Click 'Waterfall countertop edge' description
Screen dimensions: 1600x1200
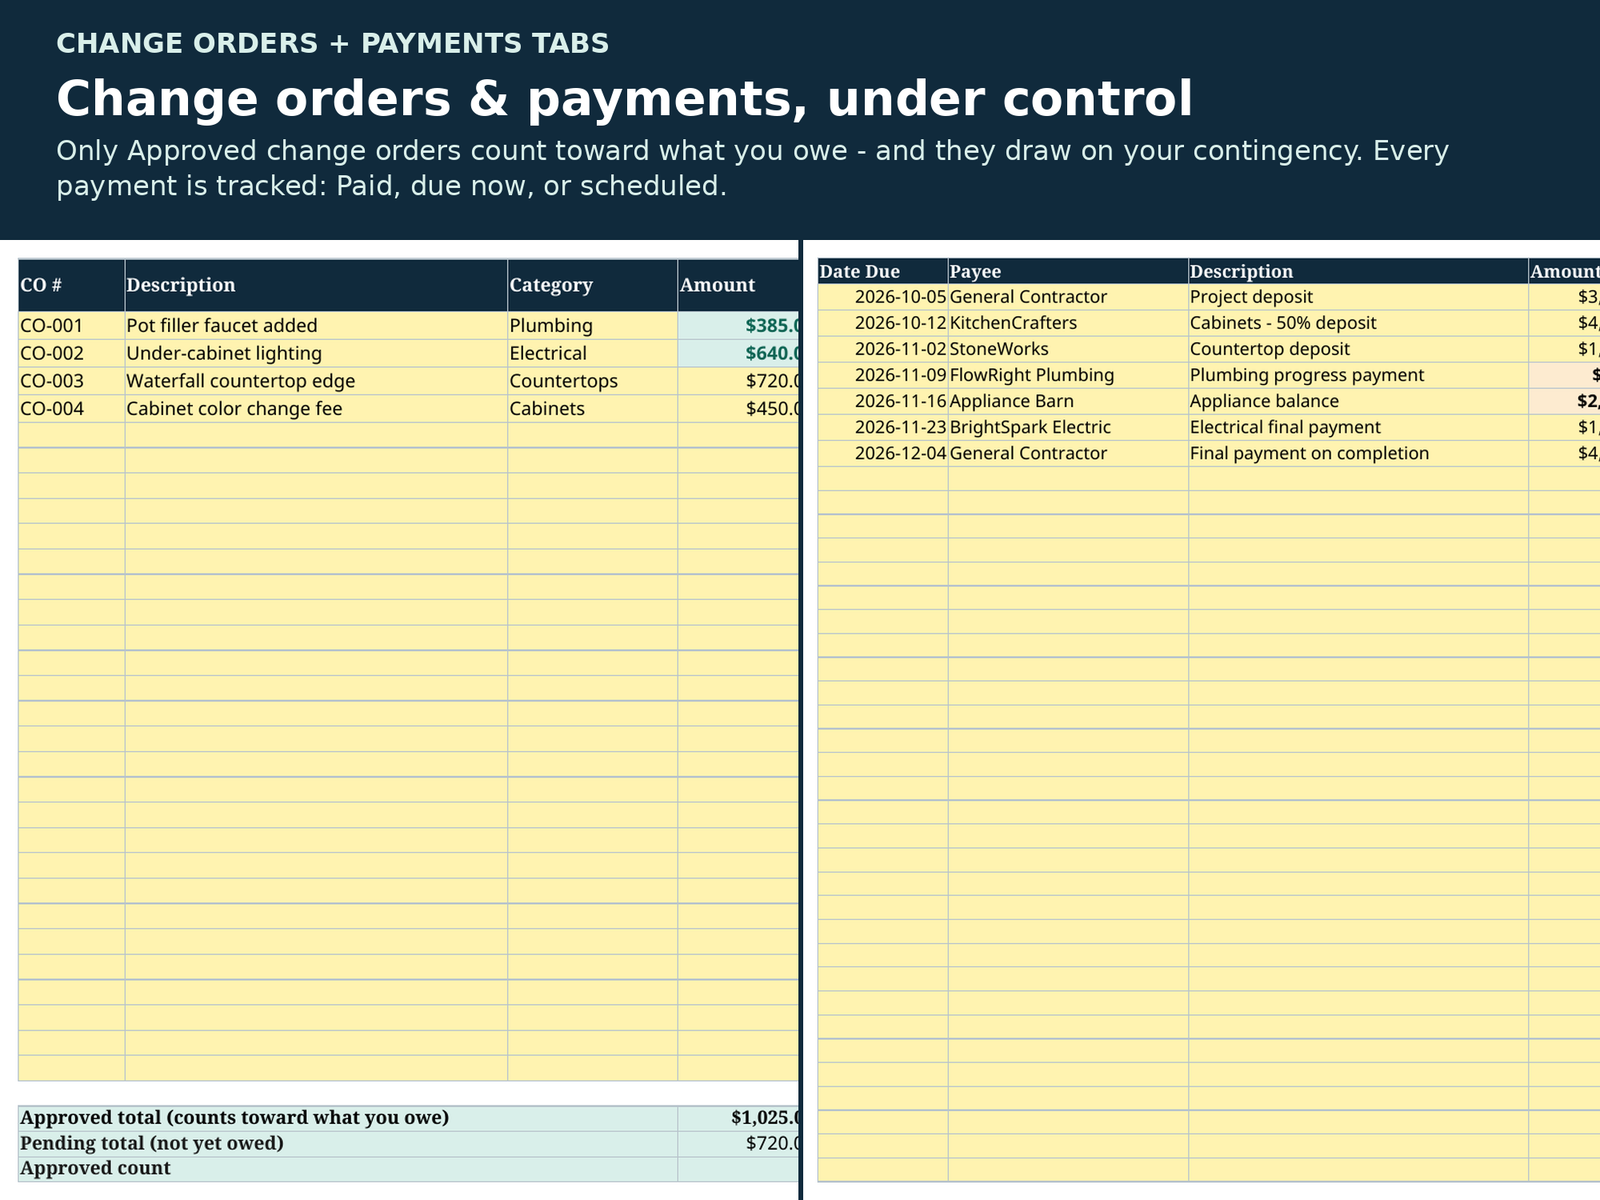point(316,381)
